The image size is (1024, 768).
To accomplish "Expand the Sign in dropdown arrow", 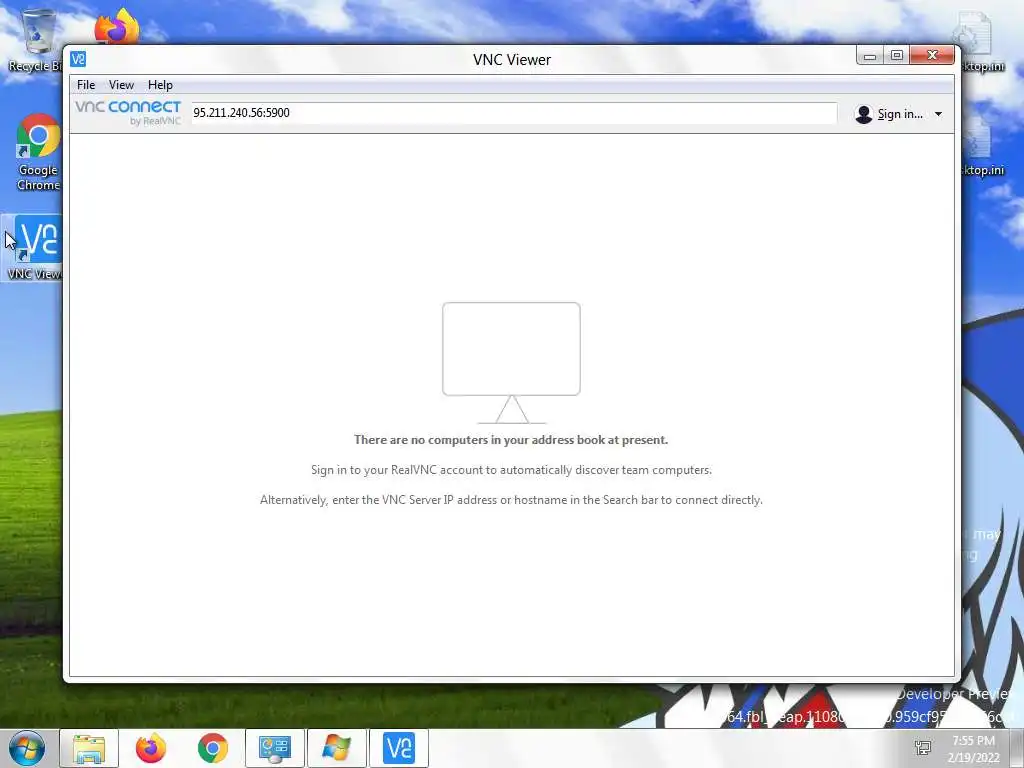I will pyautogui.click(x=938, y=114).
